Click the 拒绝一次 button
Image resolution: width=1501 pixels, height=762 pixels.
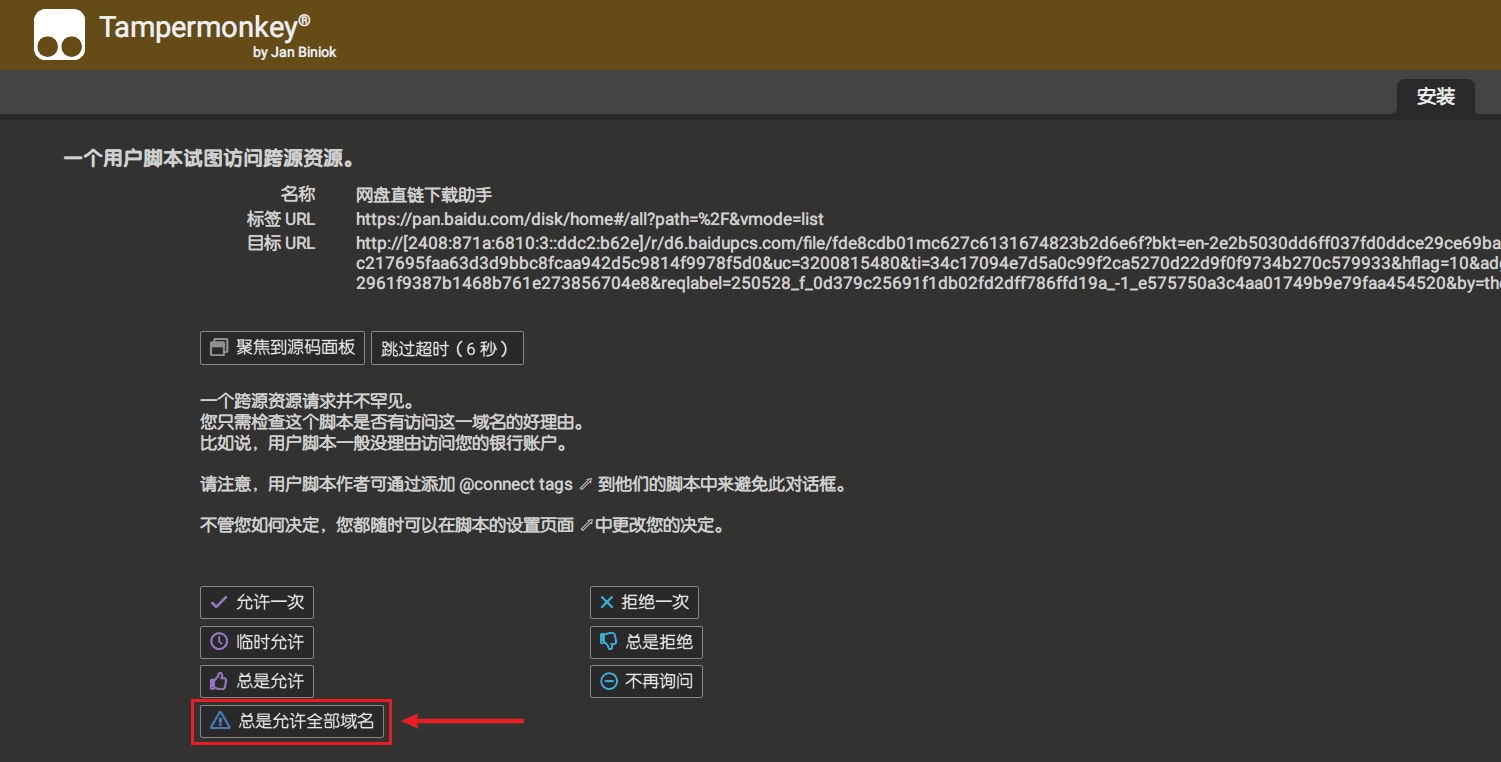coord(644,602)
